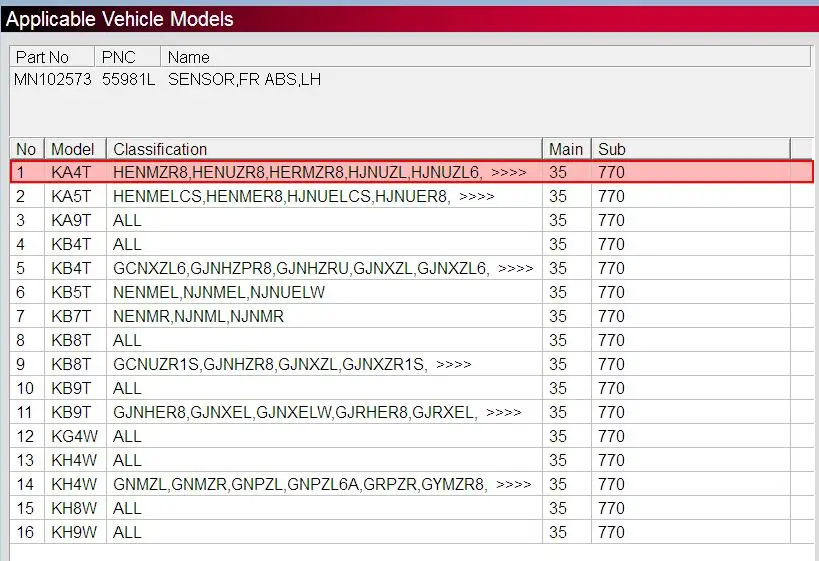
Task: Select classification NENMR,NJNML,NJNMR
Action: click(198, 317)
